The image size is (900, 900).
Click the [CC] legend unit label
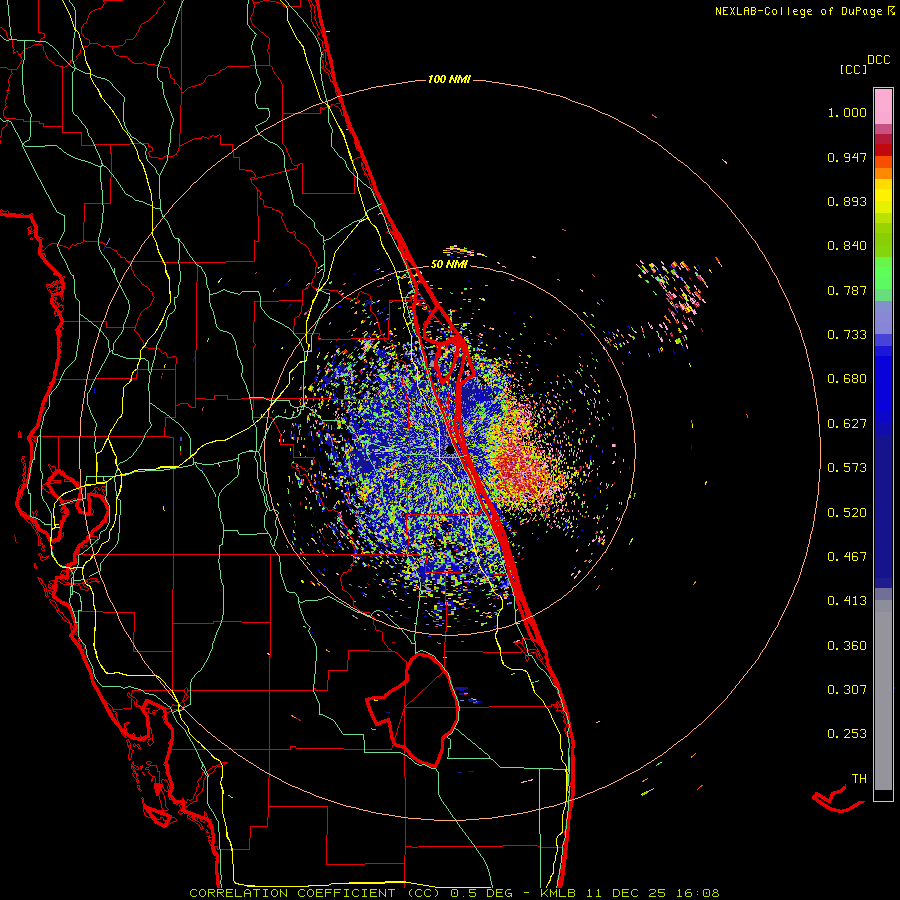point(853,69)
